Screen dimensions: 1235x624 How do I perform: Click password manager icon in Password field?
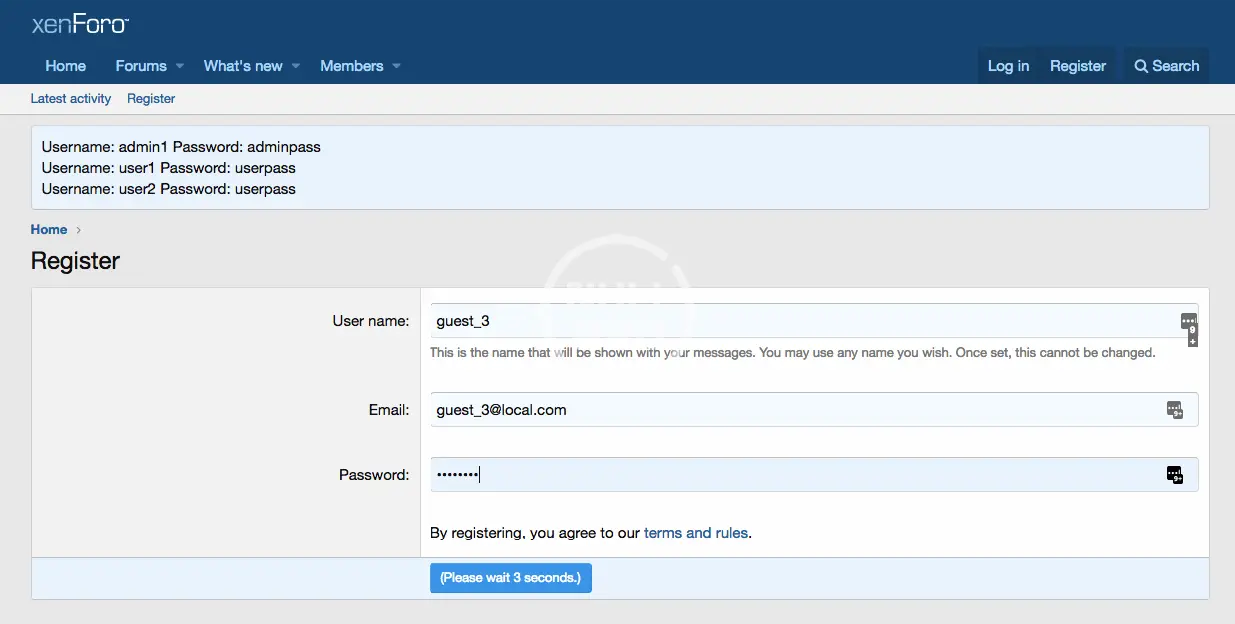(1175, 475)
